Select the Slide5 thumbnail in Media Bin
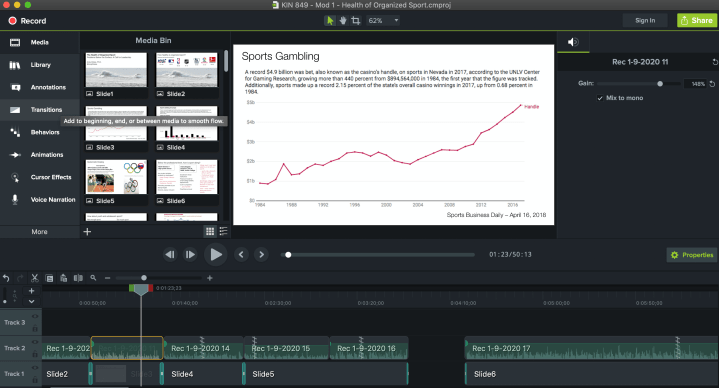Image resolution: width=719 pixels, height=388 pixels. pos(116,177)
